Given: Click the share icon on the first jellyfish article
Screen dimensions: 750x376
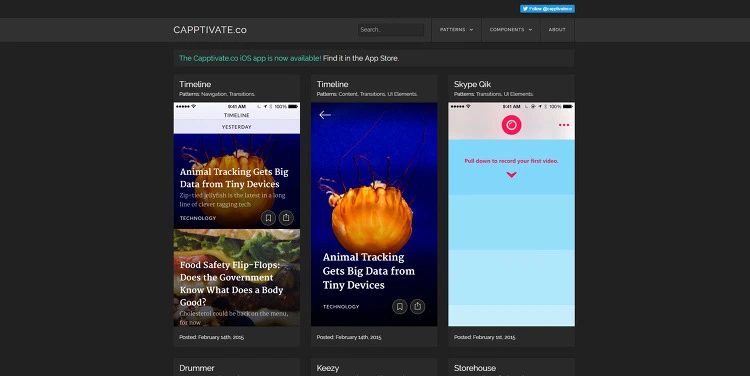Looking at the screenshot, I should (286, 218).
